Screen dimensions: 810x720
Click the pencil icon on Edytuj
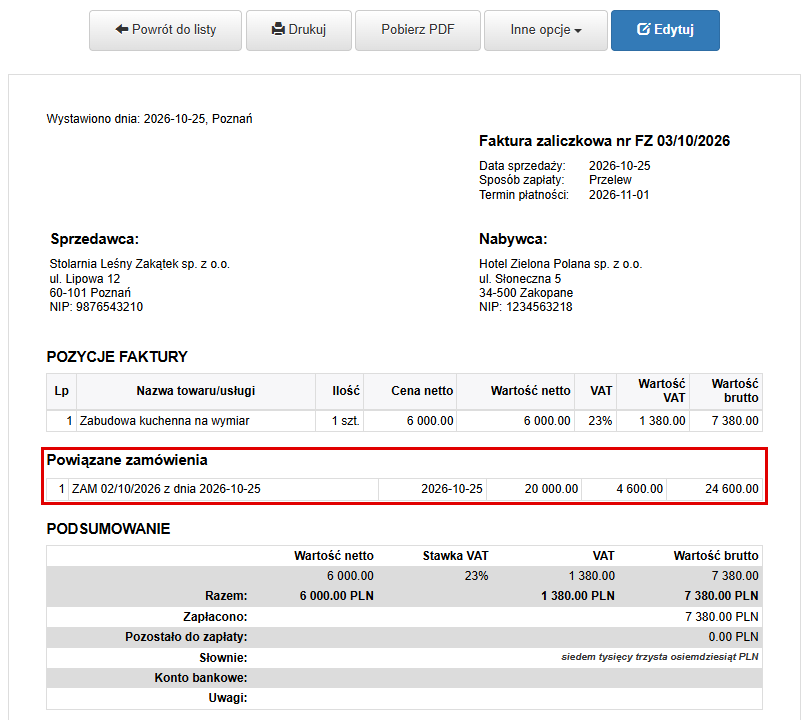pyautogui.click(x=644, y=29)
